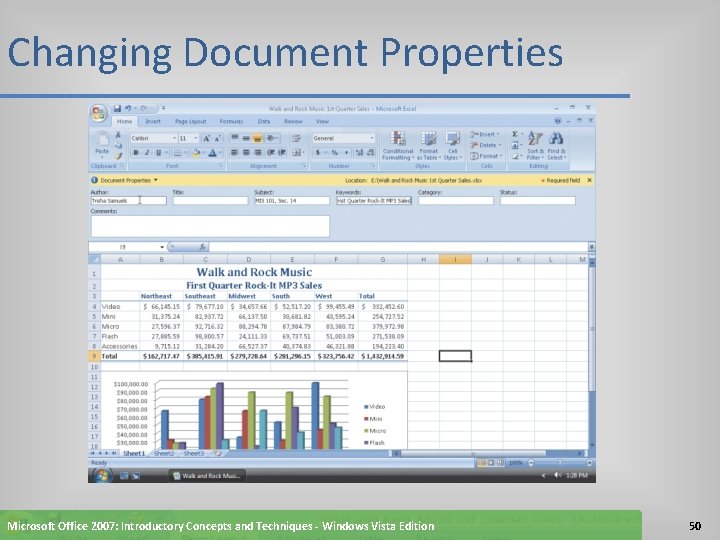Open the Insert ribbon tab
The width and height of the screenshot is (720, 540).
point(153,121)
